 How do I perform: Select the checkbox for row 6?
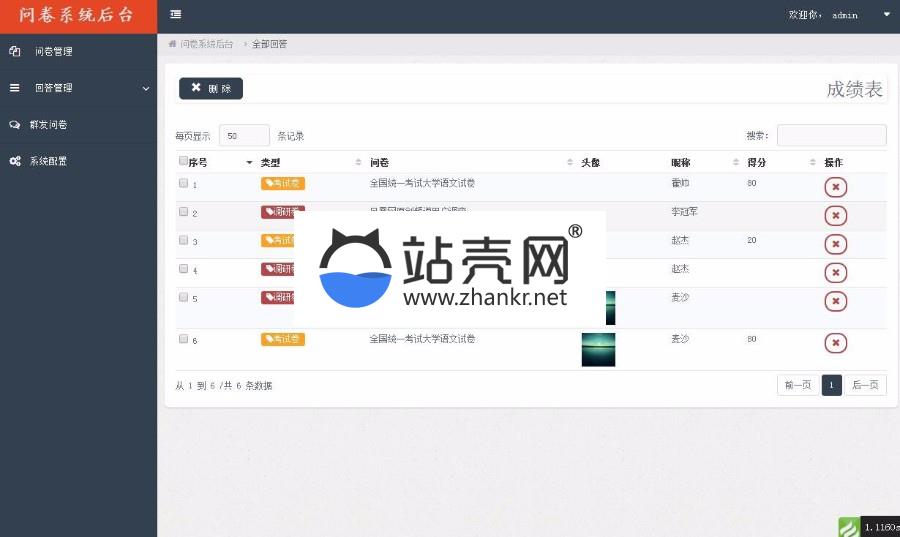pos(183,339)
